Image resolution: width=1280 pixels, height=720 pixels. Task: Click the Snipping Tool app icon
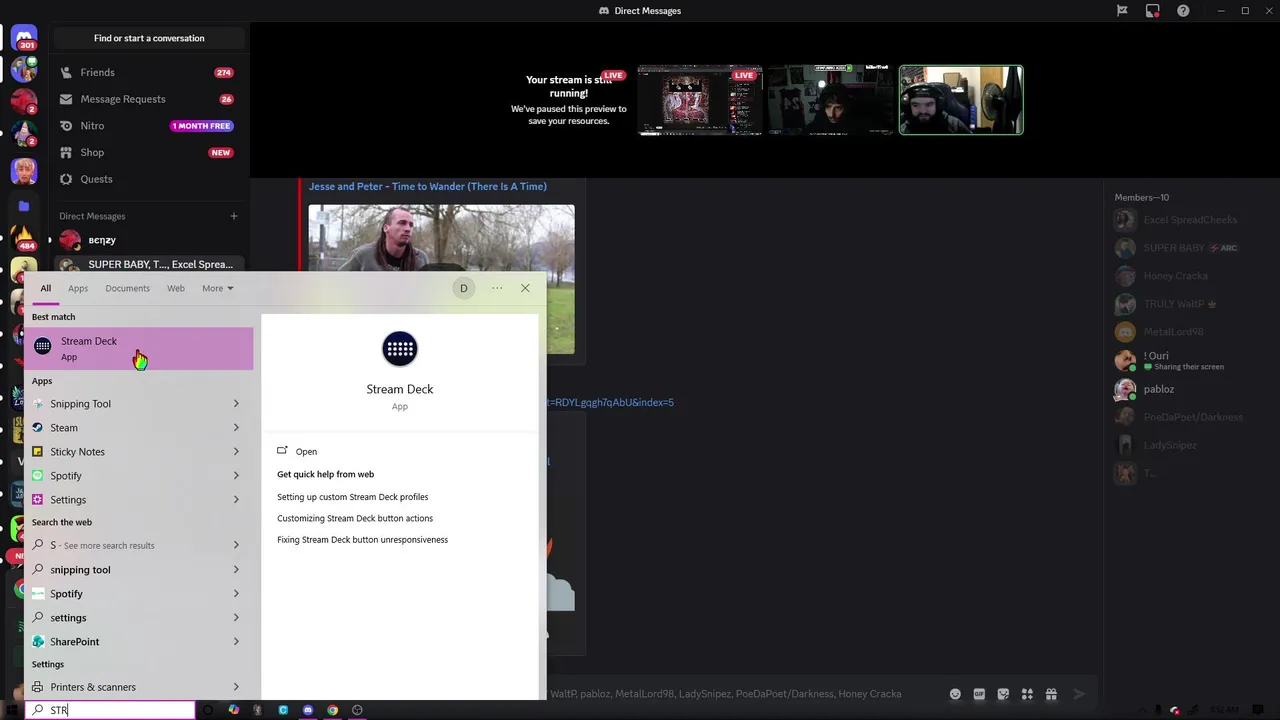(x=38, y=404)
